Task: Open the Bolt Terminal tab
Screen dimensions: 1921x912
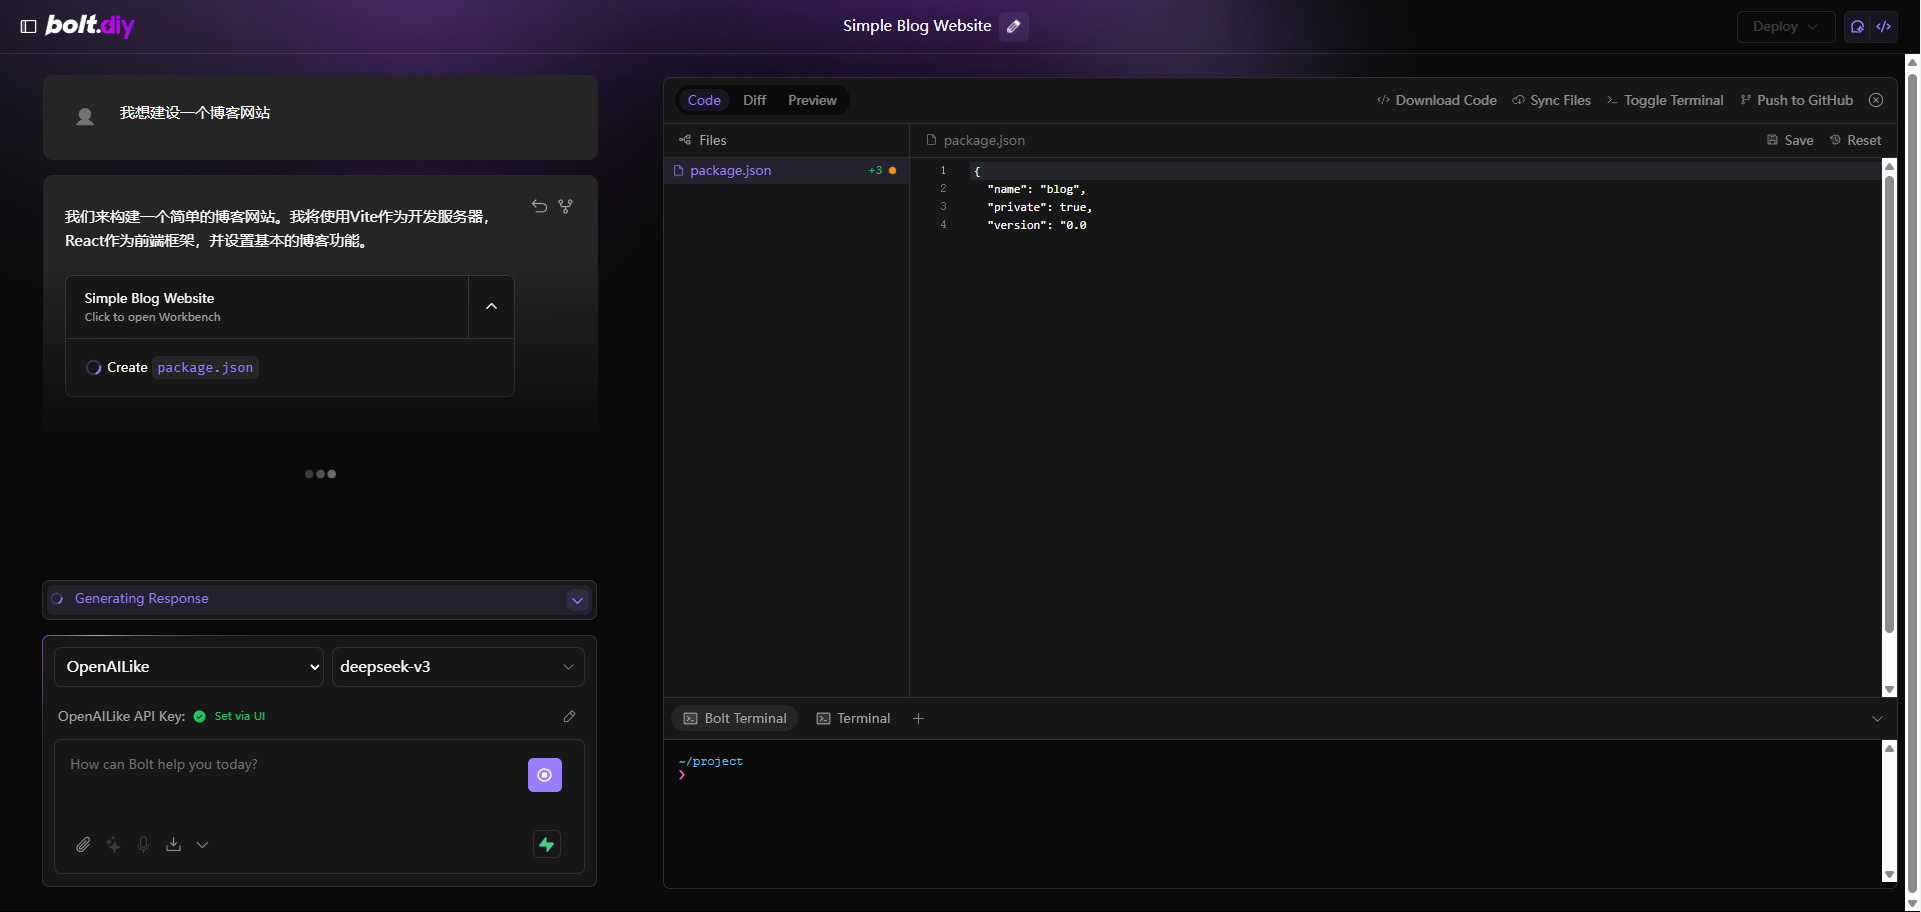Action: click(735, 719)
